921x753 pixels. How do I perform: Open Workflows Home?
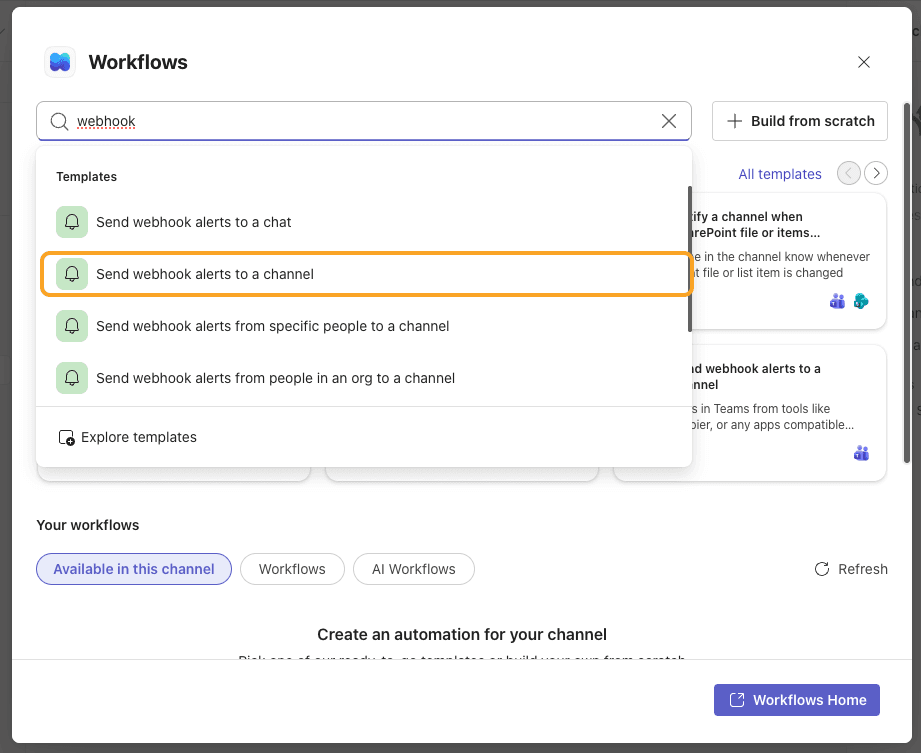pos(796,700)
